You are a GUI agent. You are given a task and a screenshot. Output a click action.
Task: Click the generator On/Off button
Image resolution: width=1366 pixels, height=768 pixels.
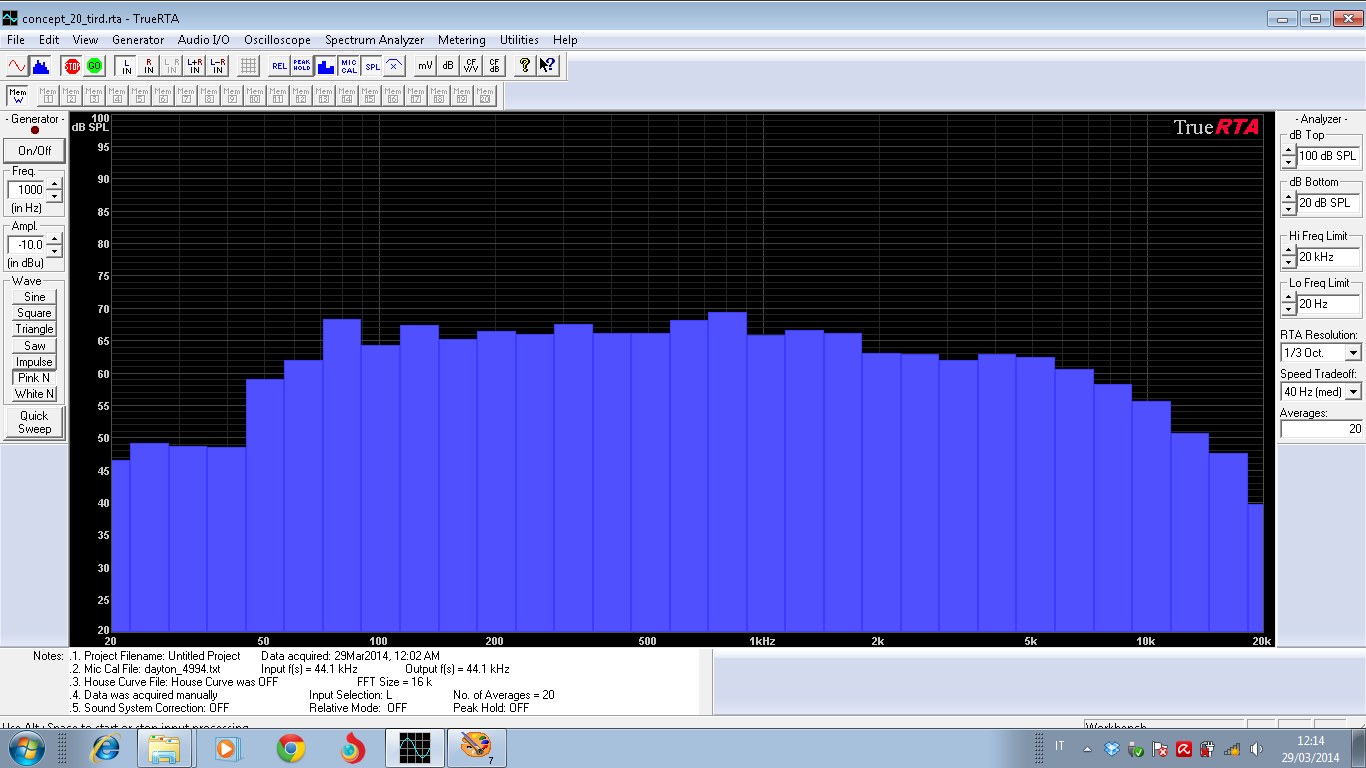[x=34, y=151]
